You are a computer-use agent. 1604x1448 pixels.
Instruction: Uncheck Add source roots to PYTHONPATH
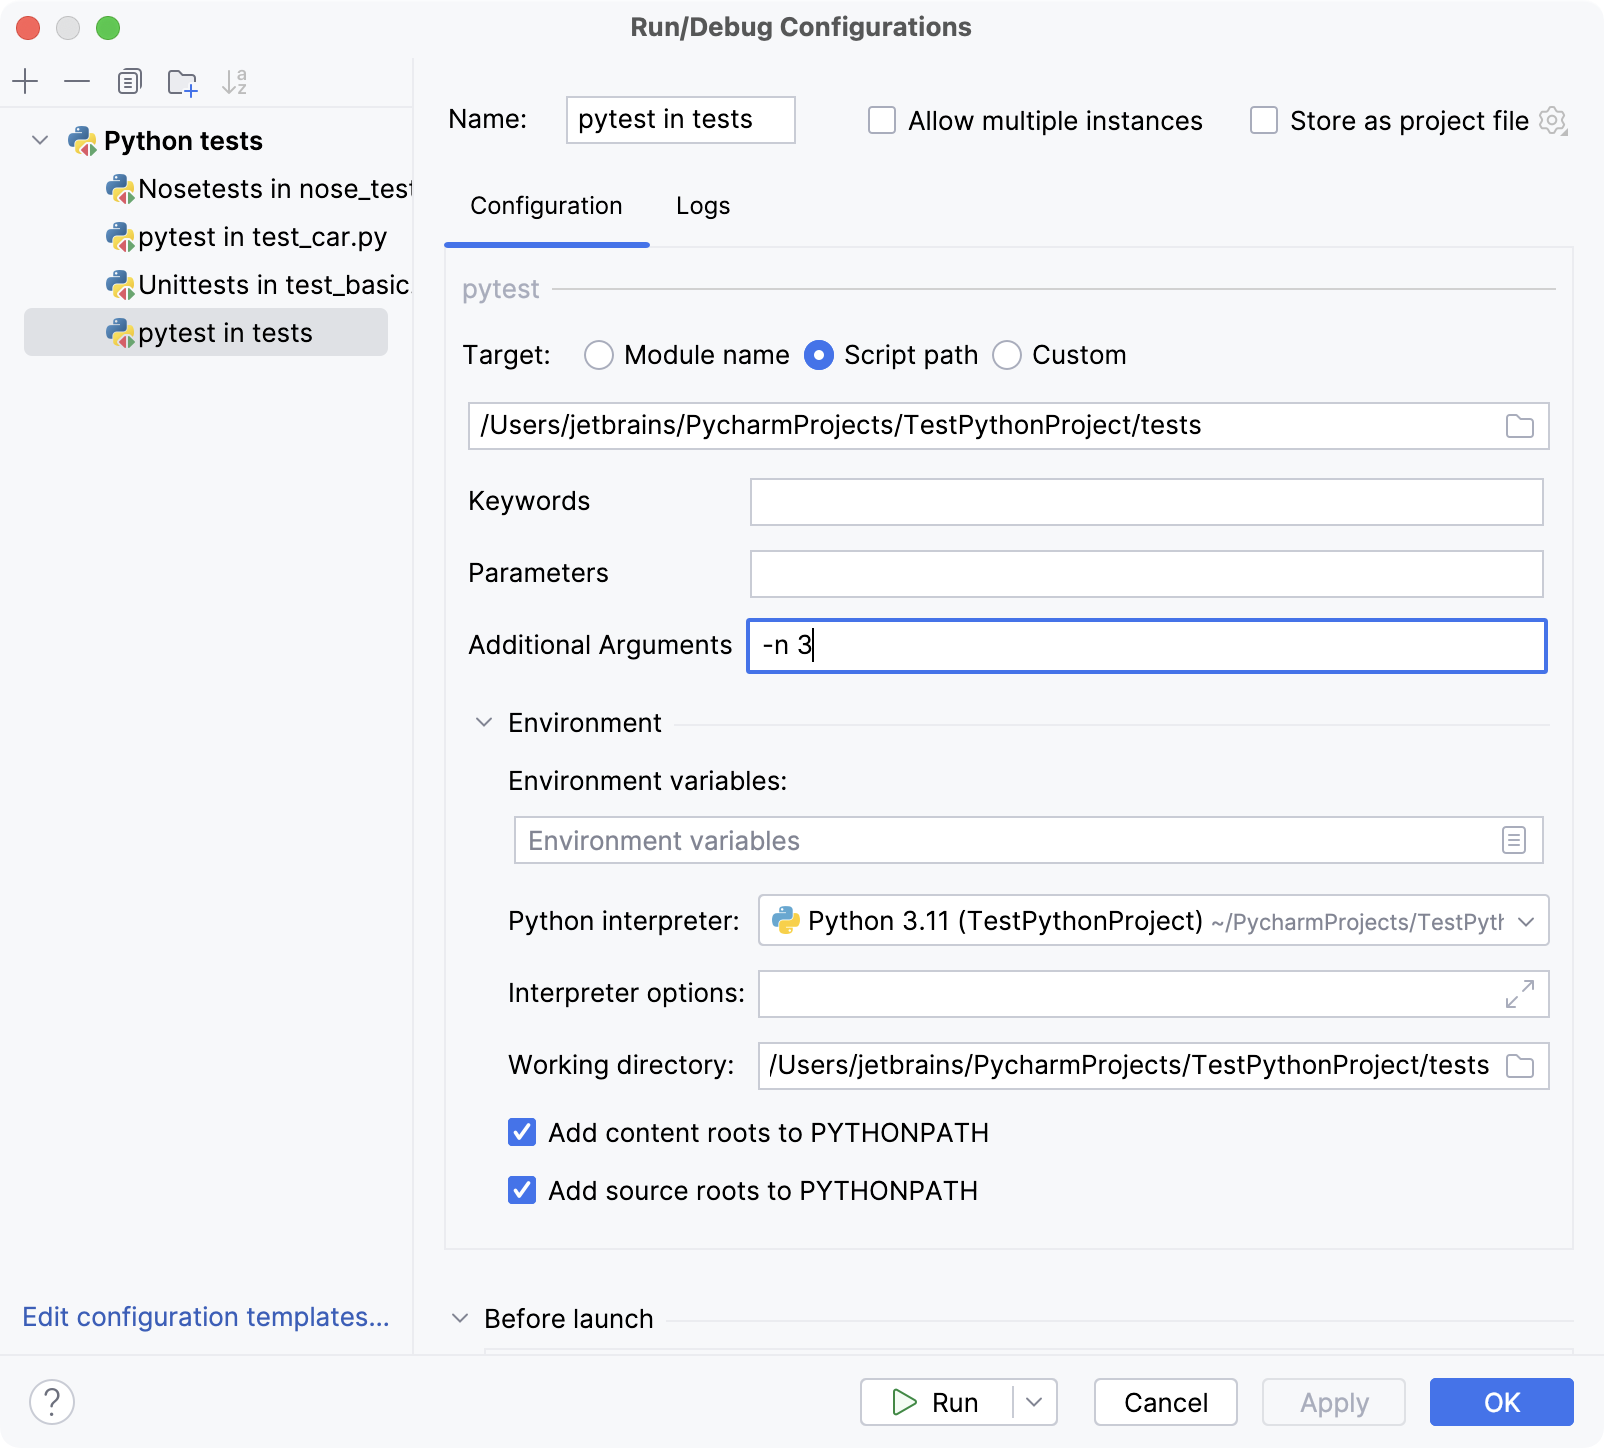pos(521,1190)
